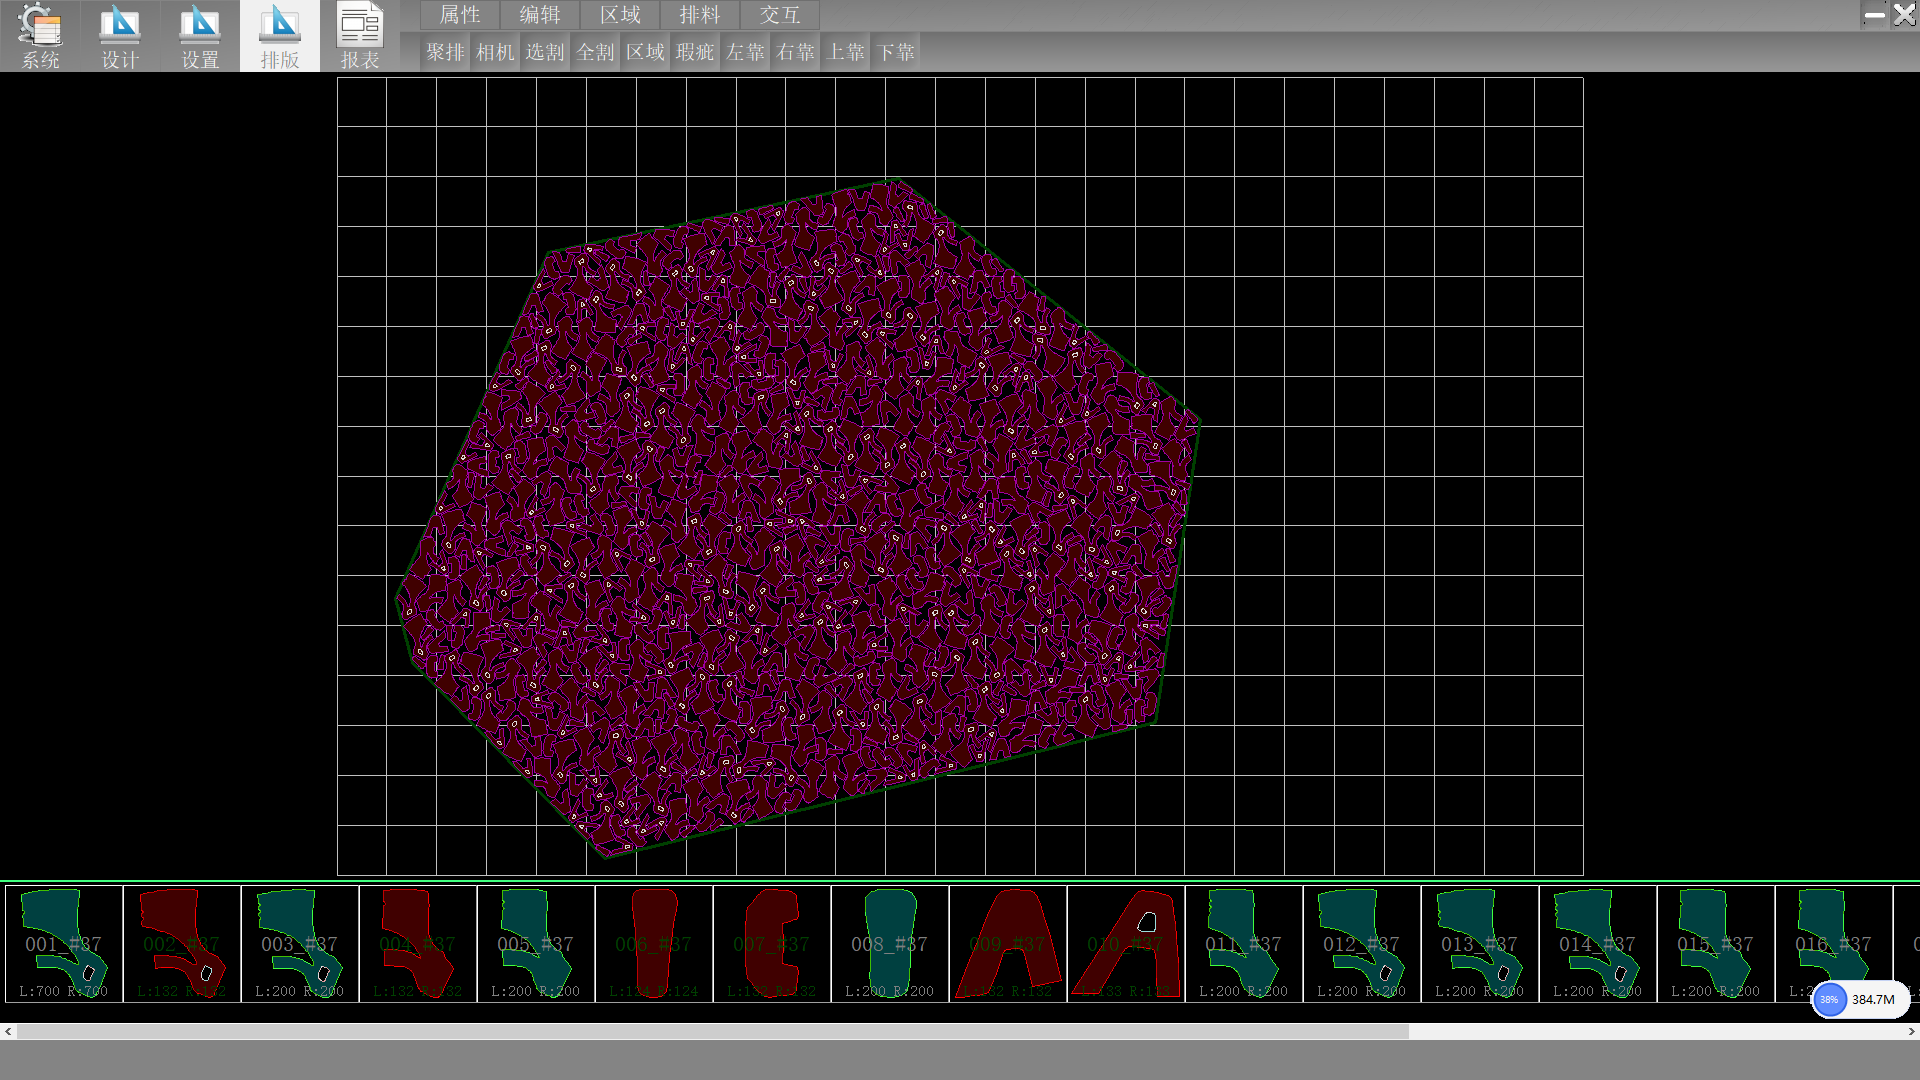Click the 左靠 align-left button
1920x1080 pixels.
pyautogui.click(x=745, y=52)
